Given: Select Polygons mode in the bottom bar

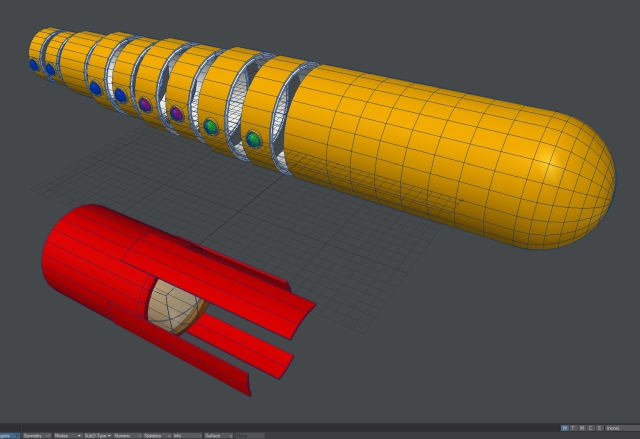Looking at the screenshot, I should tap(8, 435).
